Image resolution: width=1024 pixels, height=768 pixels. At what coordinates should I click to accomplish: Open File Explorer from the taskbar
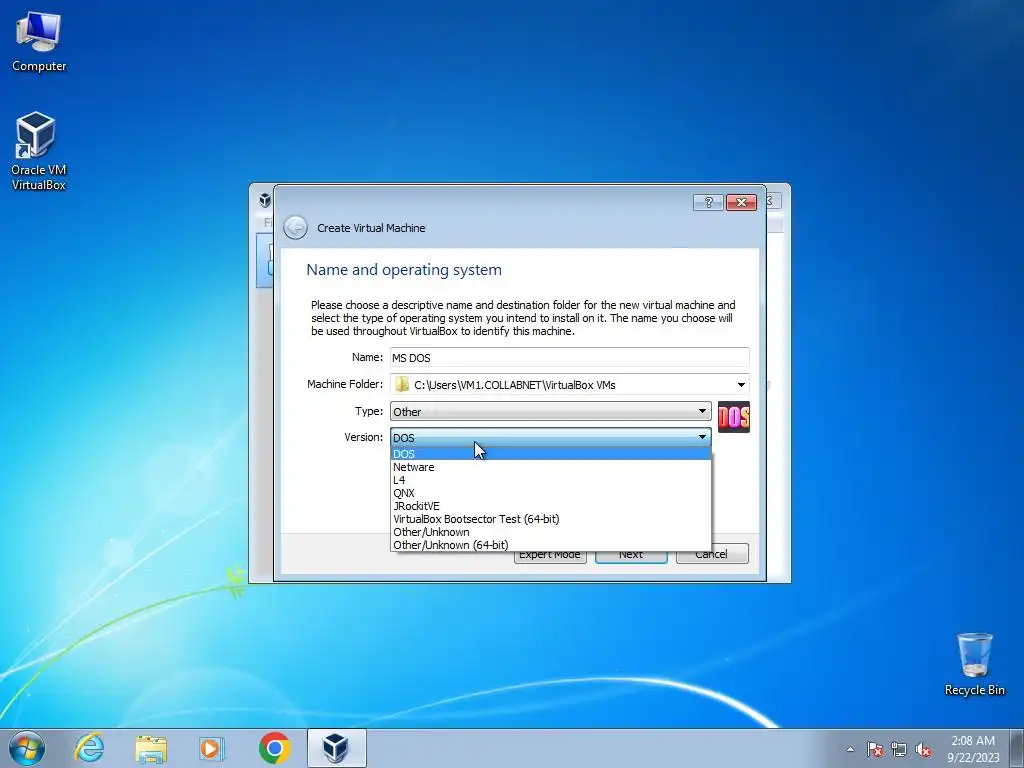point(151,748)
